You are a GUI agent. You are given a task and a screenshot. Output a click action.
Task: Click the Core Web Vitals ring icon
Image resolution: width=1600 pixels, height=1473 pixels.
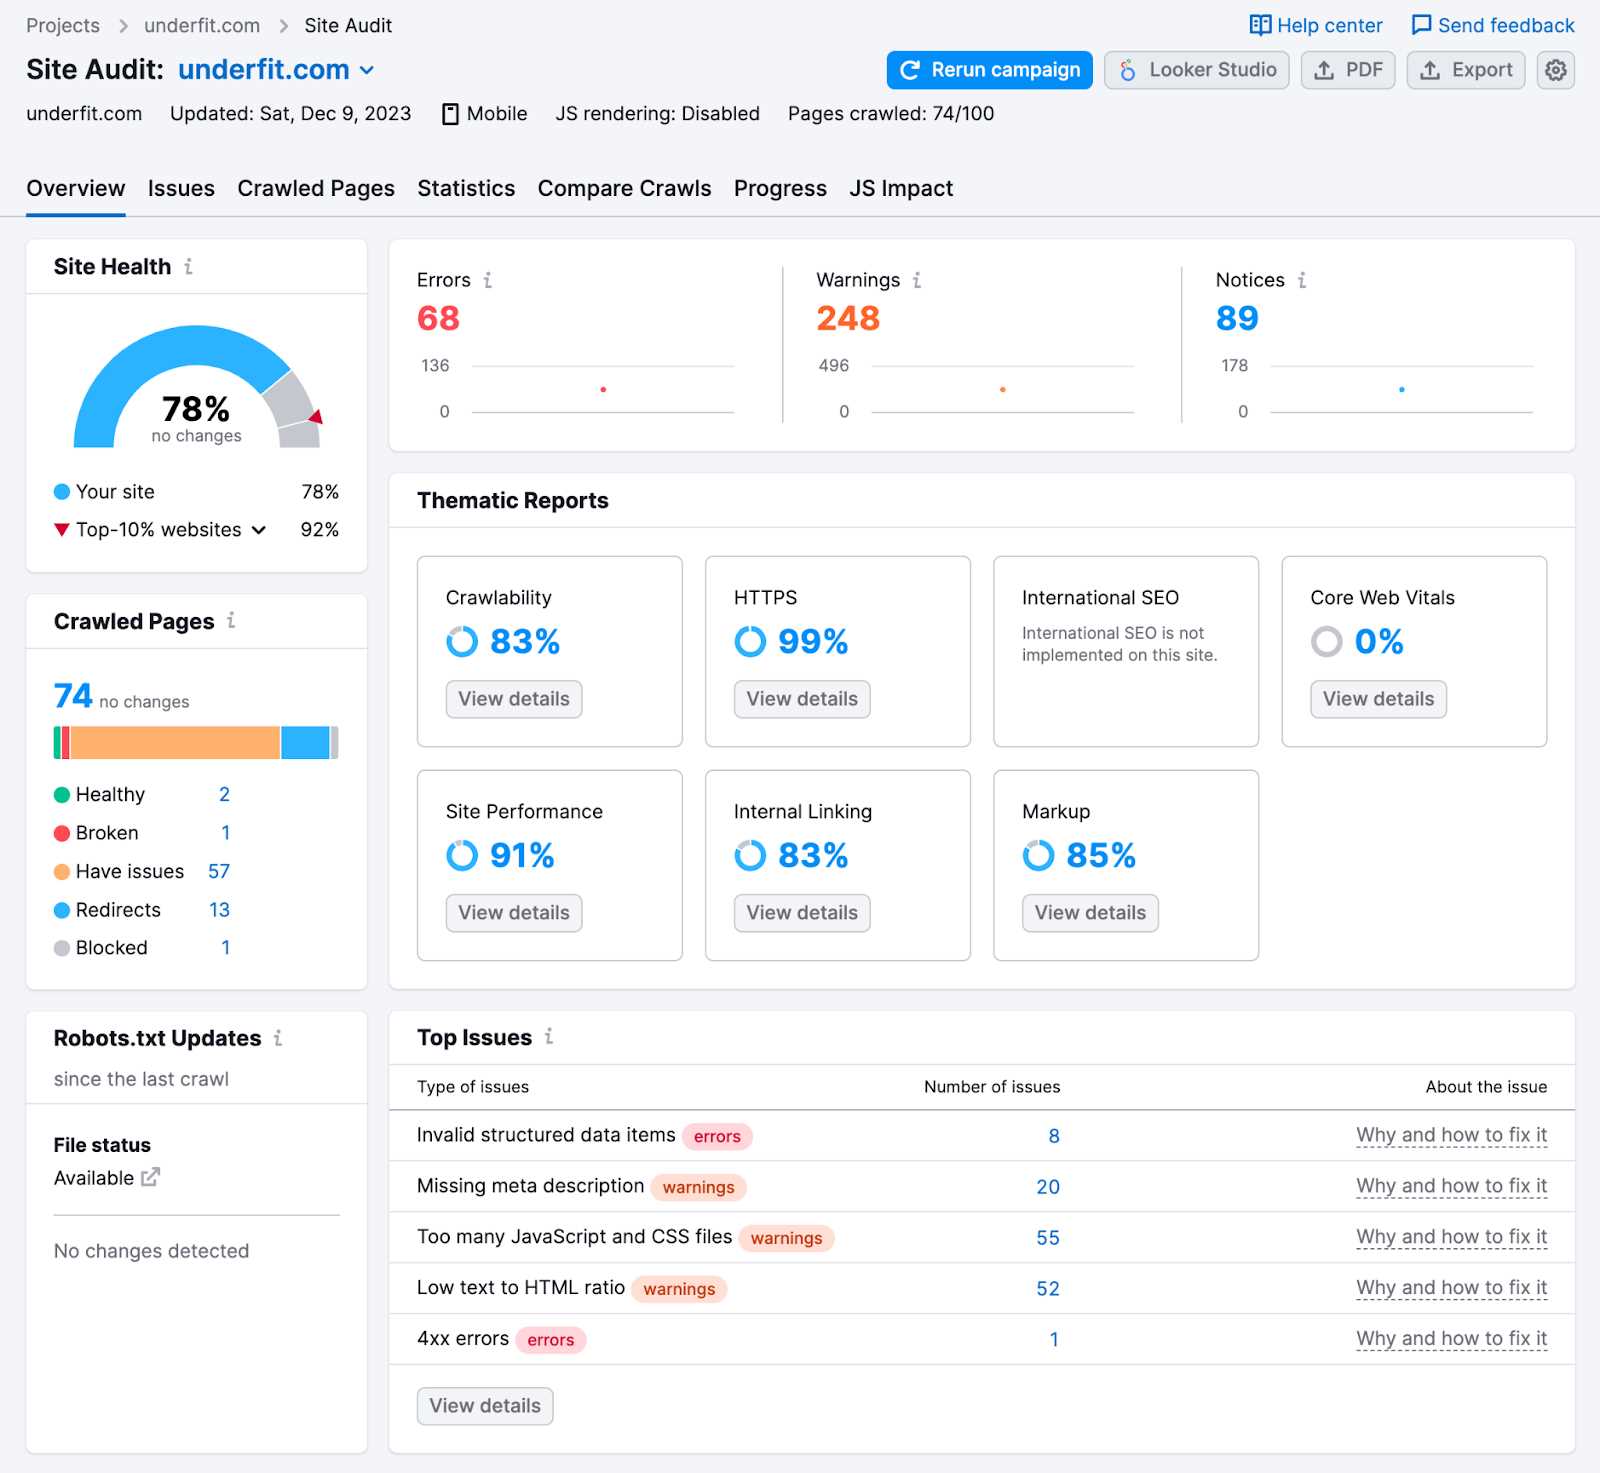[1327, 641]
